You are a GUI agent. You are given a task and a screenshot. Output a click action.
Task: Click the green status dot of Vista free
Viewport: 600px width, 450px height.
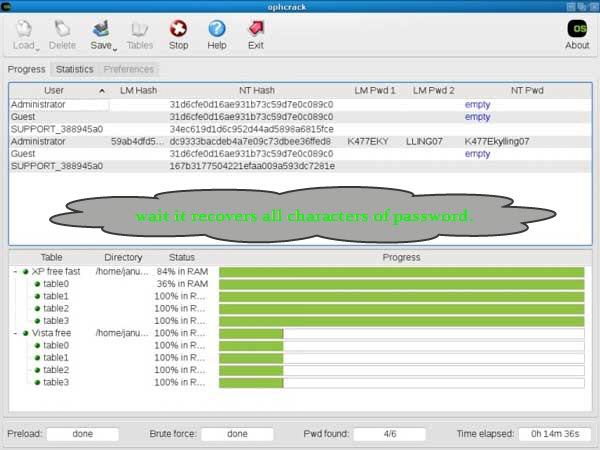[26, 333]
